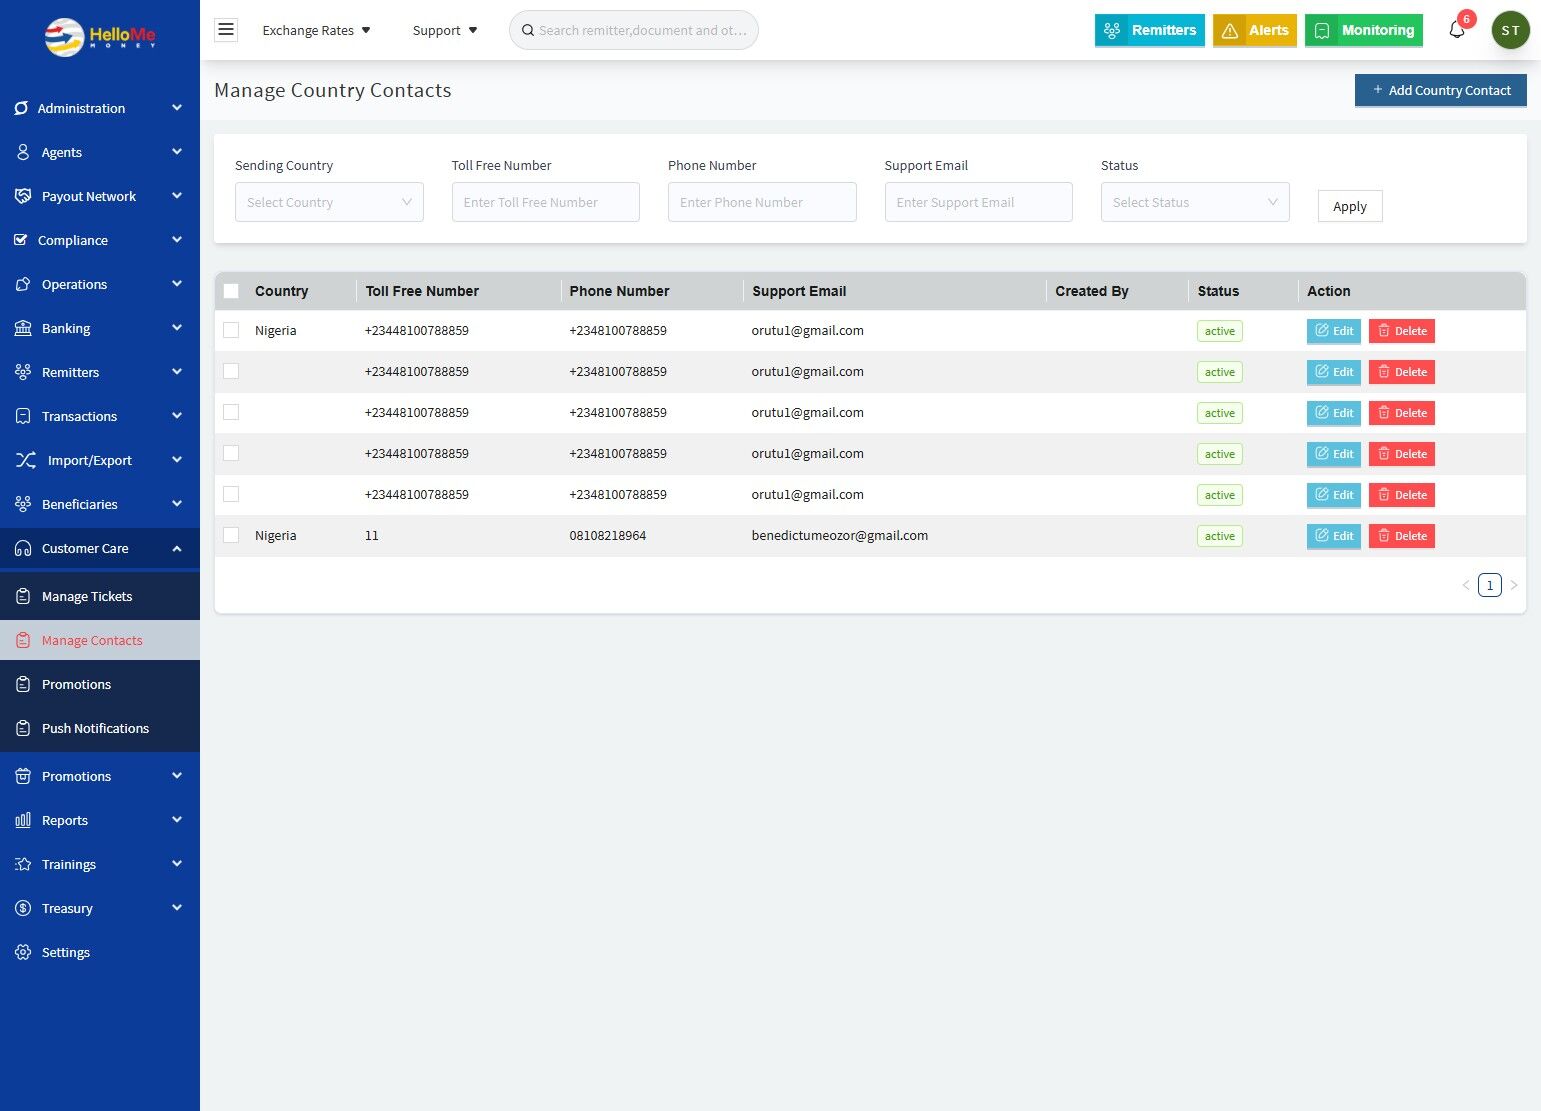Click Add Country Contact button
Viewport: 1541px width, 1111px height.
click(1440, 90)
